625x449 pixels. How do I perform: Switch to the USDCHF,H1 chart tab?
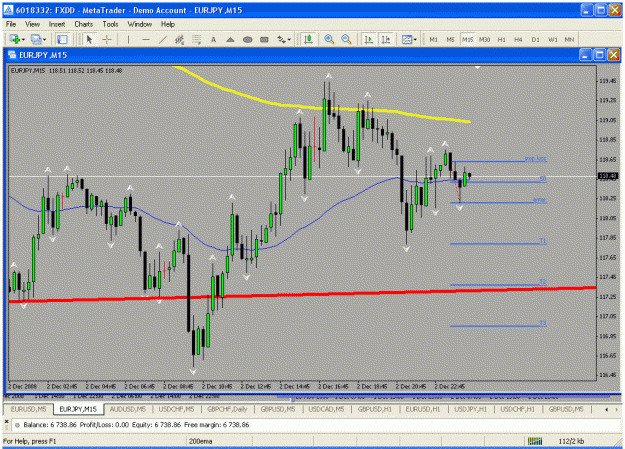point(517,409)
